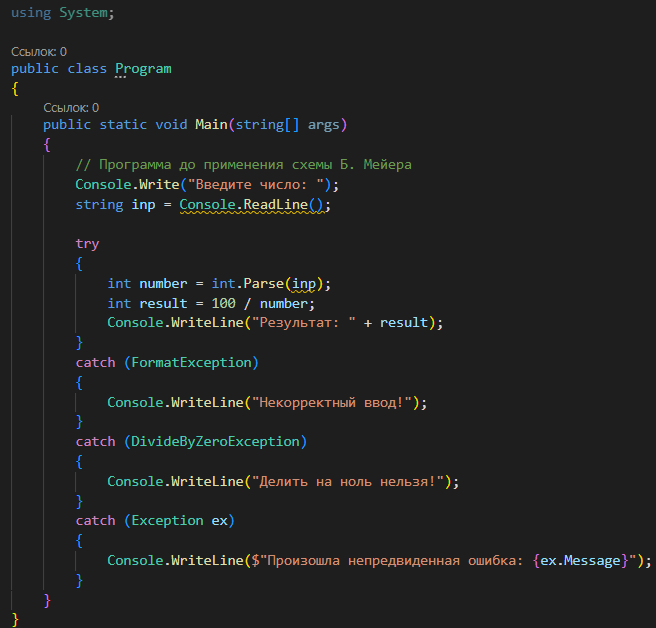Click the 'Ссылок: 0' CodeLens above class Program
The image size is (656, 628).
[x=39, y=52]
